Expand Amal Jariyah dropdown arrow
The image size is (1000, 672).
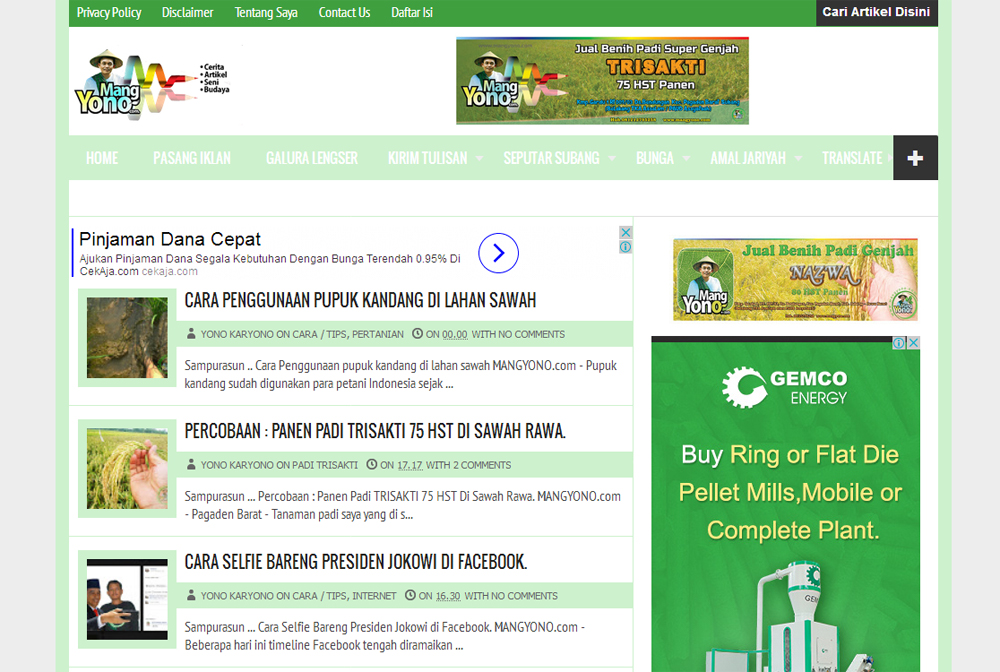point(798,158)
